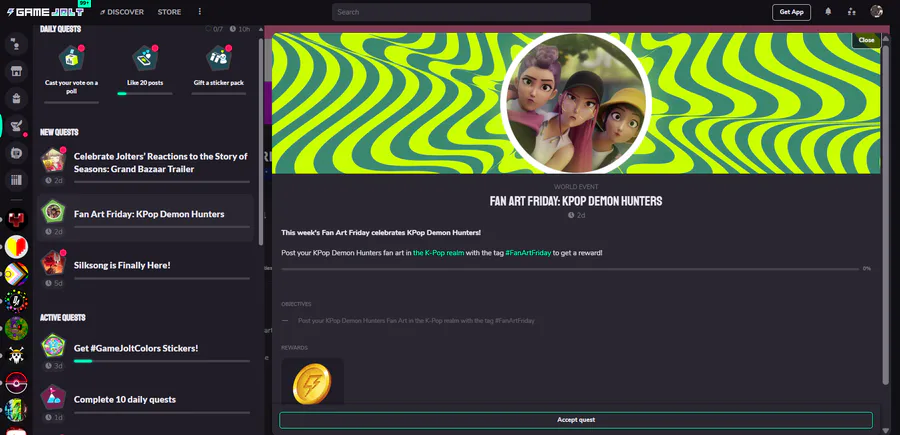This screenshot has width=900, height=435.
Task: Click the quest list scrollbar
Action: (261, 141)
